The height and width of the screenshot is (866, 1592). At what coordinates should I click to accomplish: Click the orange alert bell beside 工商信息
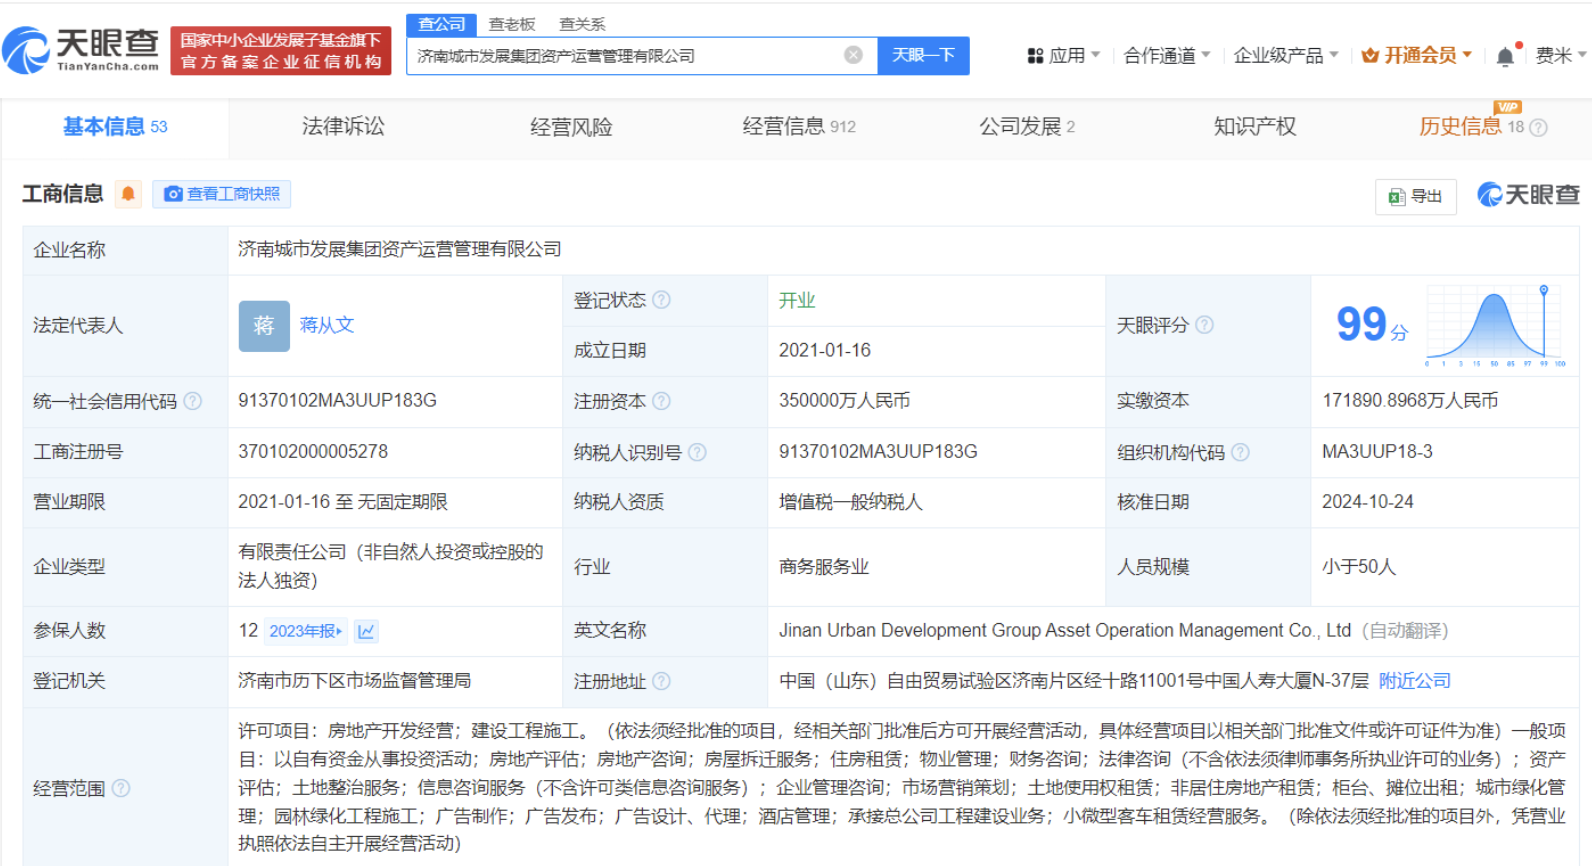point(128,194)
